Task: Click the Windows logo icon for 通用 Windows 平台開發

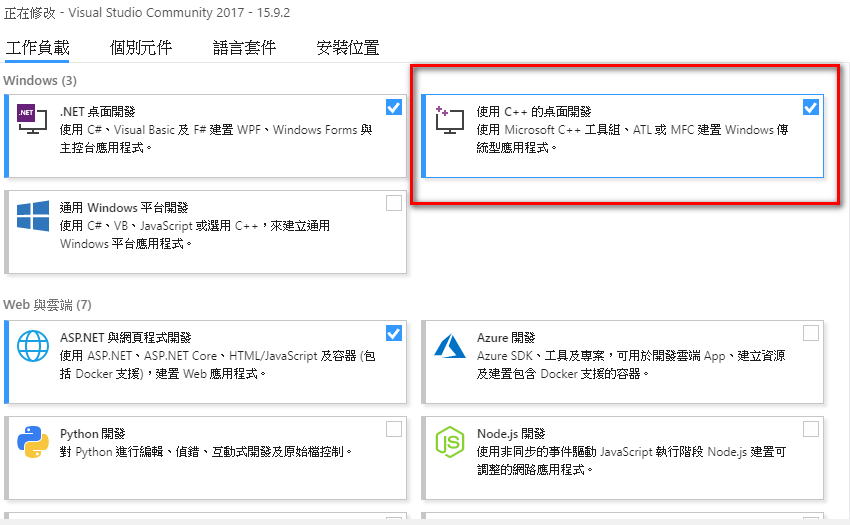Action: (33, 216)
